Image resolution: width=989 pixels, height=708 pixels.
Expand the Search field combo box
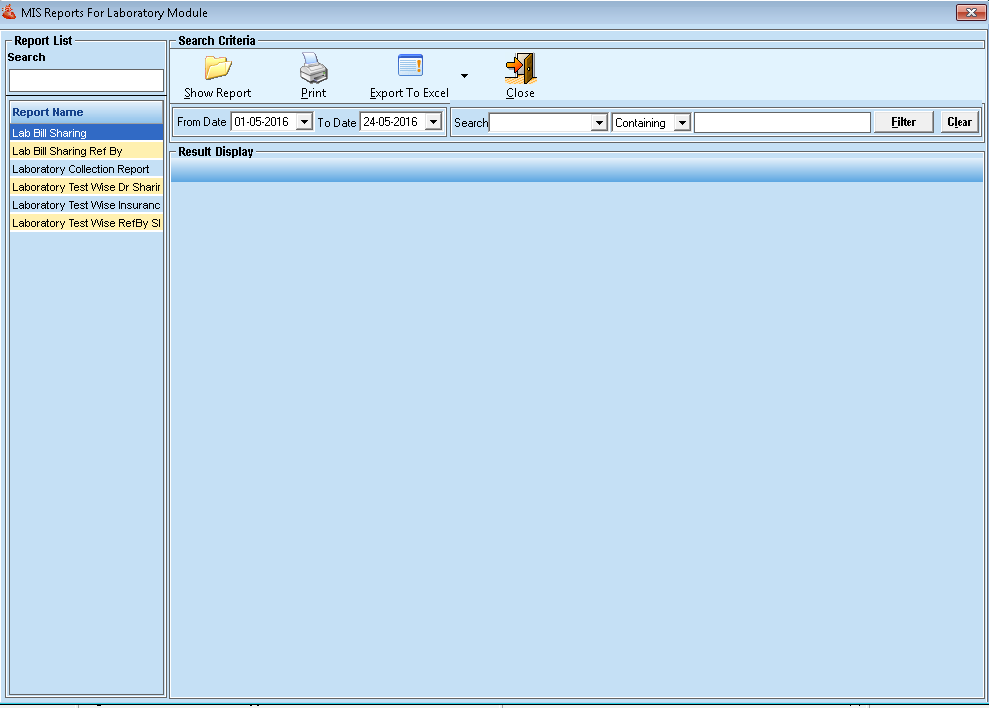click(599, 122)
